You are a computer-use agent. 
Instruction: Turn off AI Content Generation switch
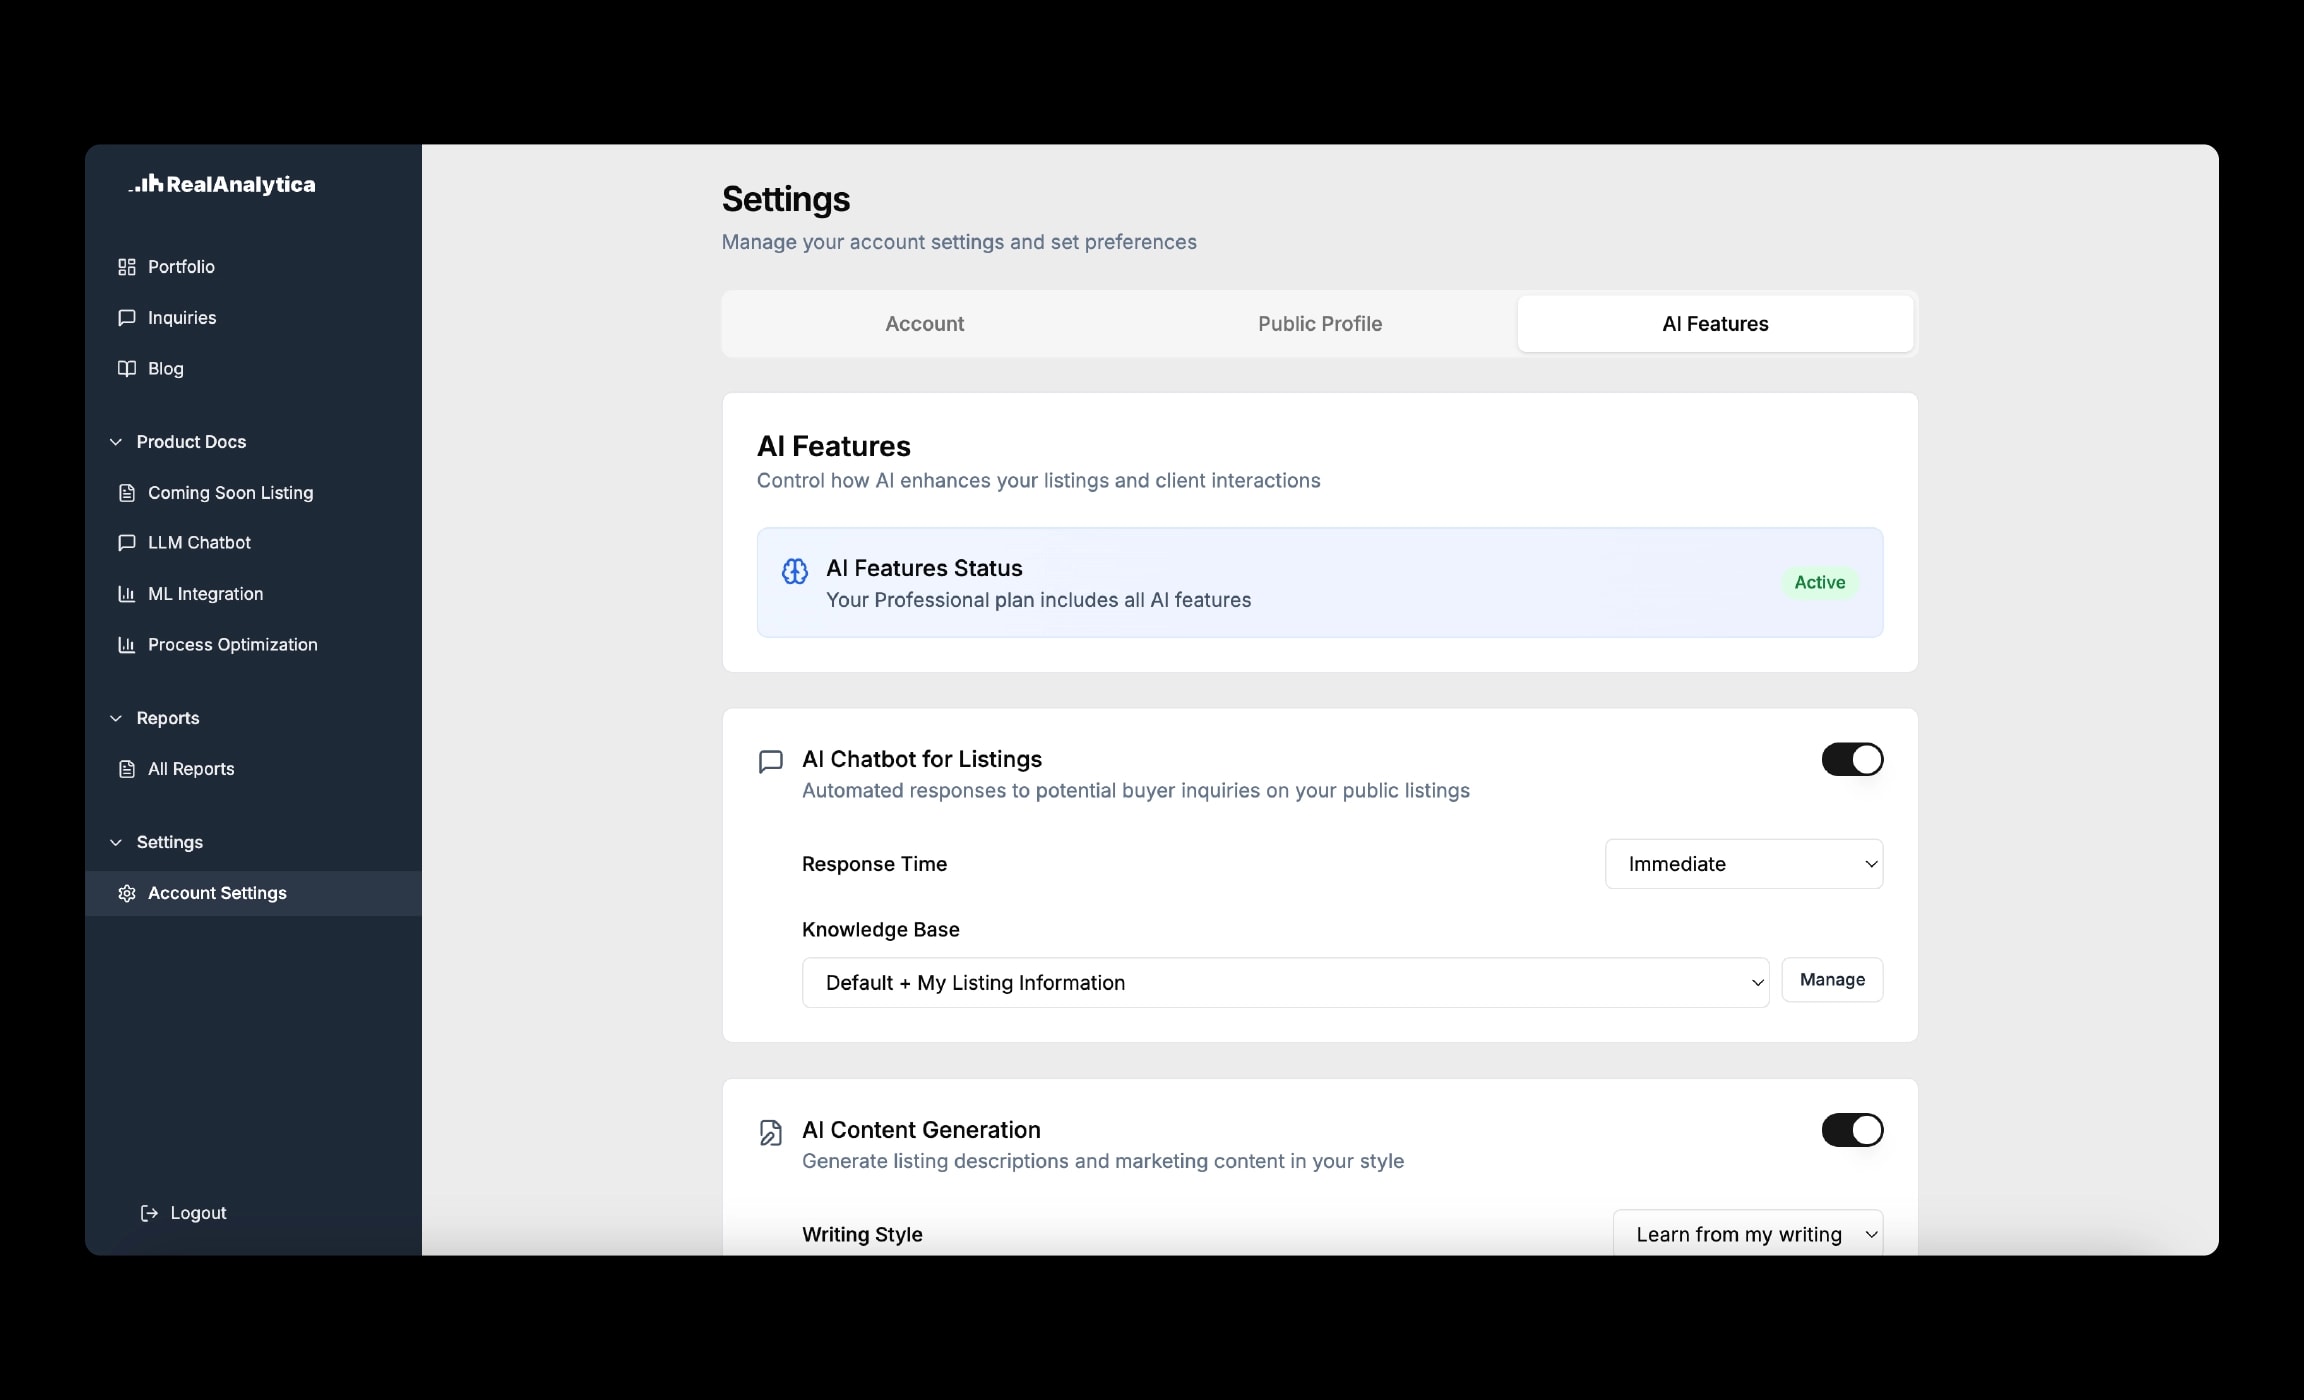[x=1852, y=1130]
